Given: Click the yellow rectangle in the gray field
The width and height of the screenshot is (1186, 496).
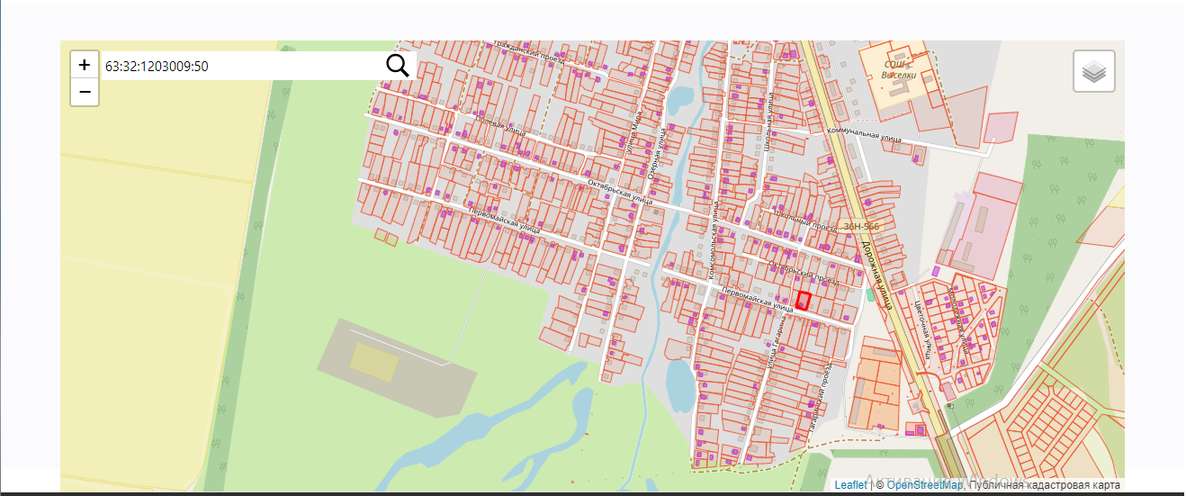Looking at the screenshot, I should (x=373, y=361).
